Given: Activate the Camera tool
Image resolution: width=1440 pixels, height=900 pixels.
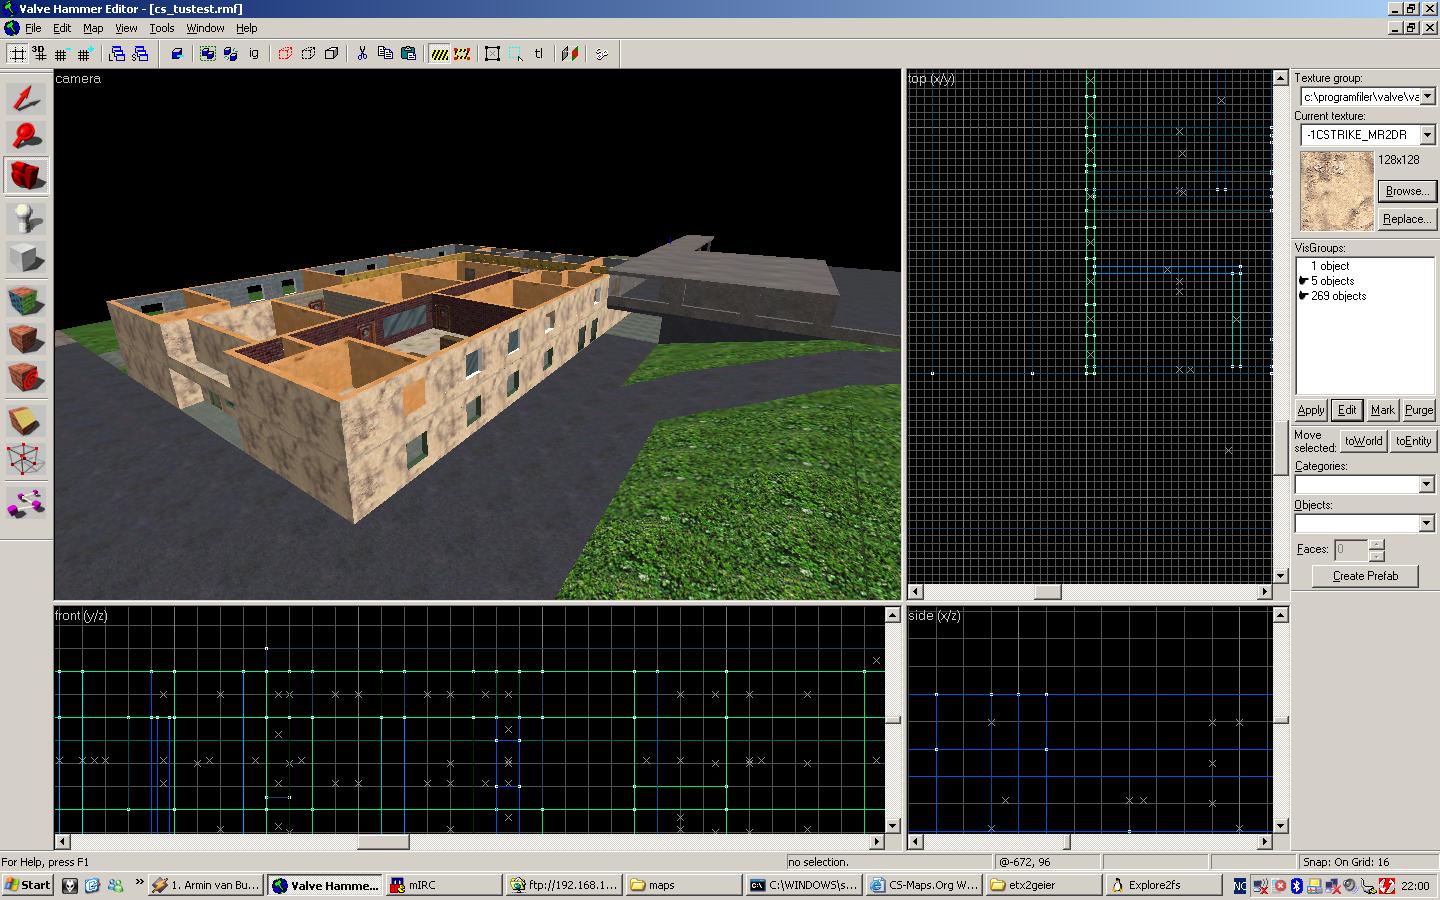Looking at the screenshot, I should (x=26, y=176).
